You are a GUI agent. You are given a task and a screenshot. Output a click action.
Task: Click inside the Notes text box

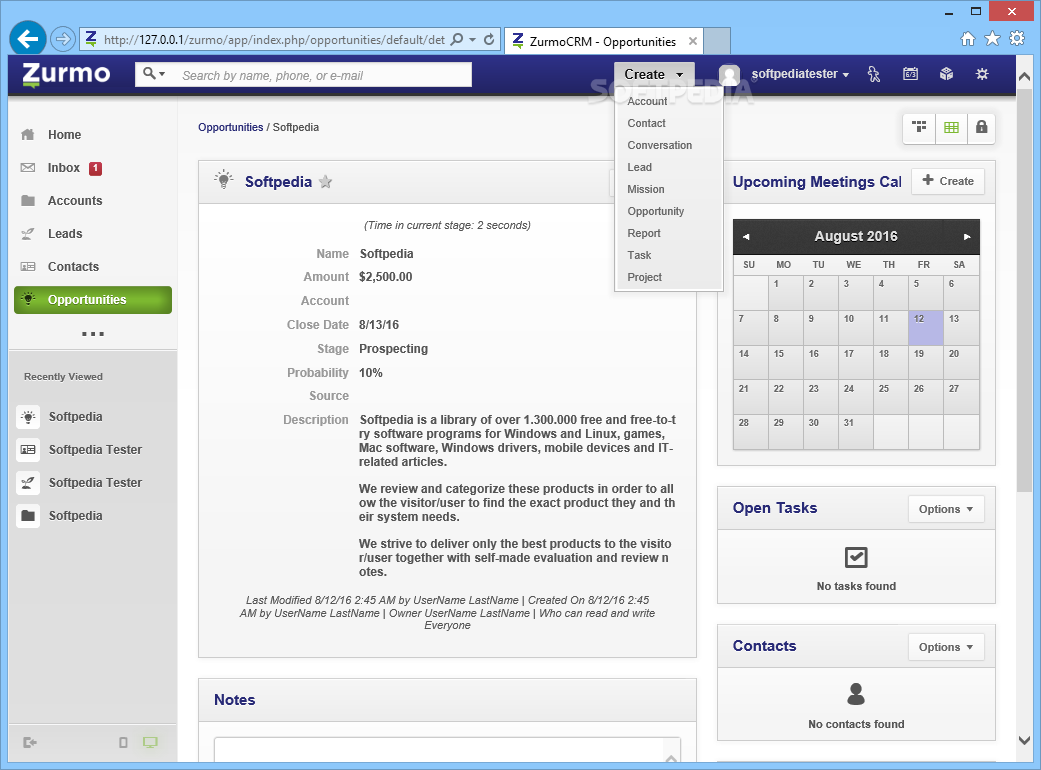tap(447, 749)
